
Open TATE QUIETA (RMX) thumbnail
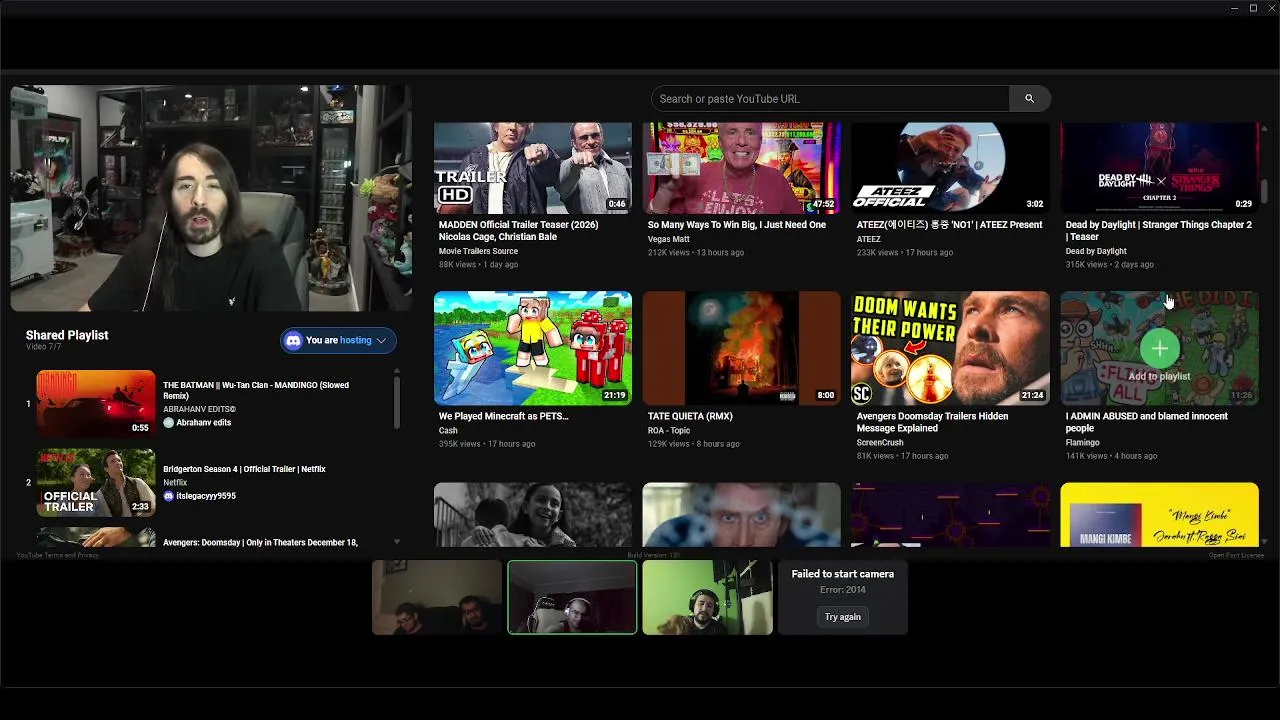coord(742,348)
